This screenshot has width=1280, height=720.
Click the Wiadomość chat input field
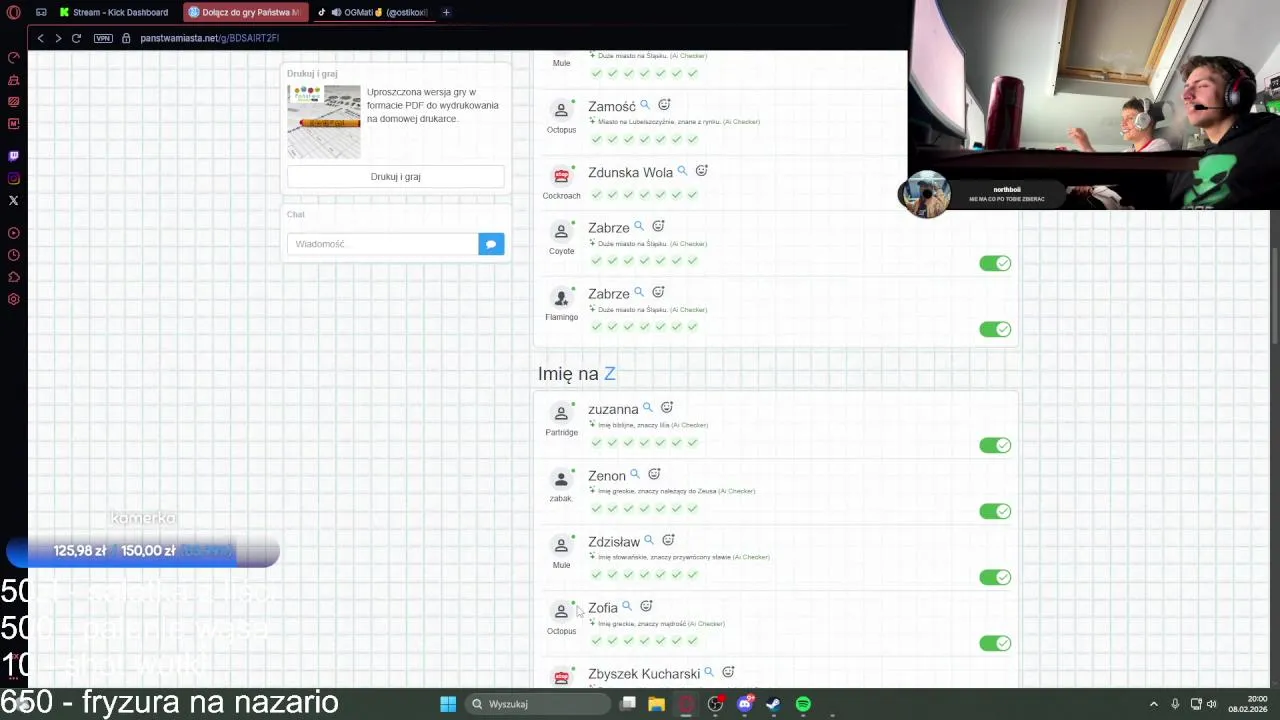383,244
